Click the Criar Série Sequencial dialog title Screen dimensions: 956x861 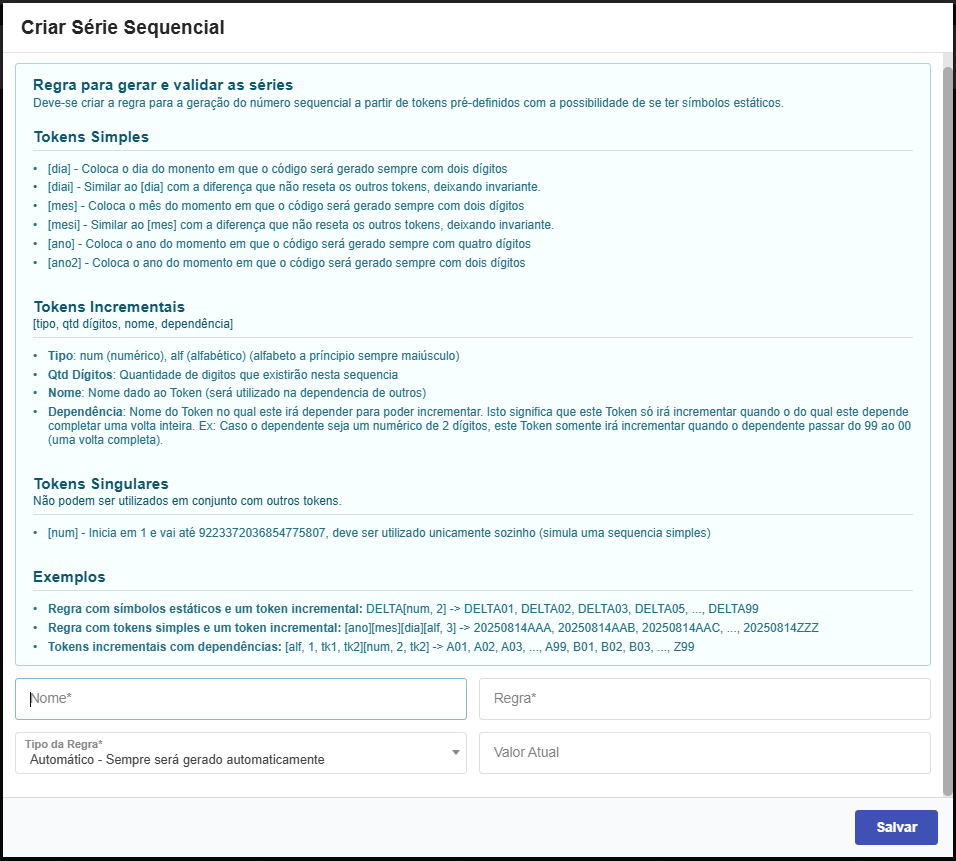coord(123,27)
